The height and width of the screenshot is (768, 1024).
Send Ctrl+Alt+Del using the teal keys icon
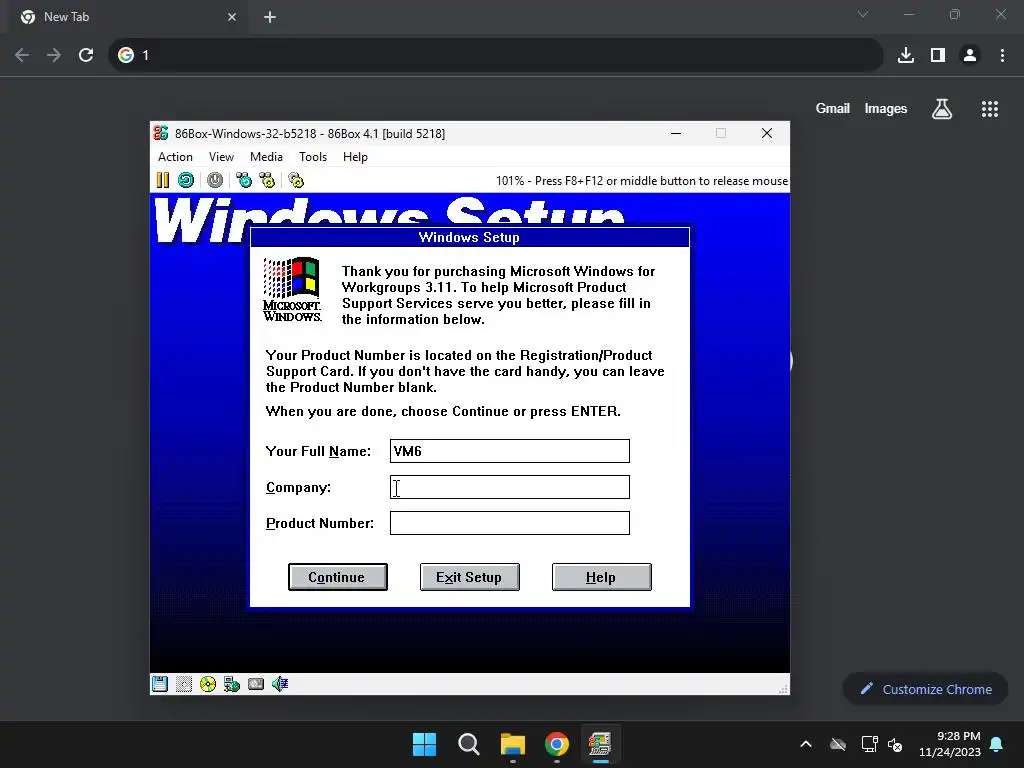pos(244,180)
